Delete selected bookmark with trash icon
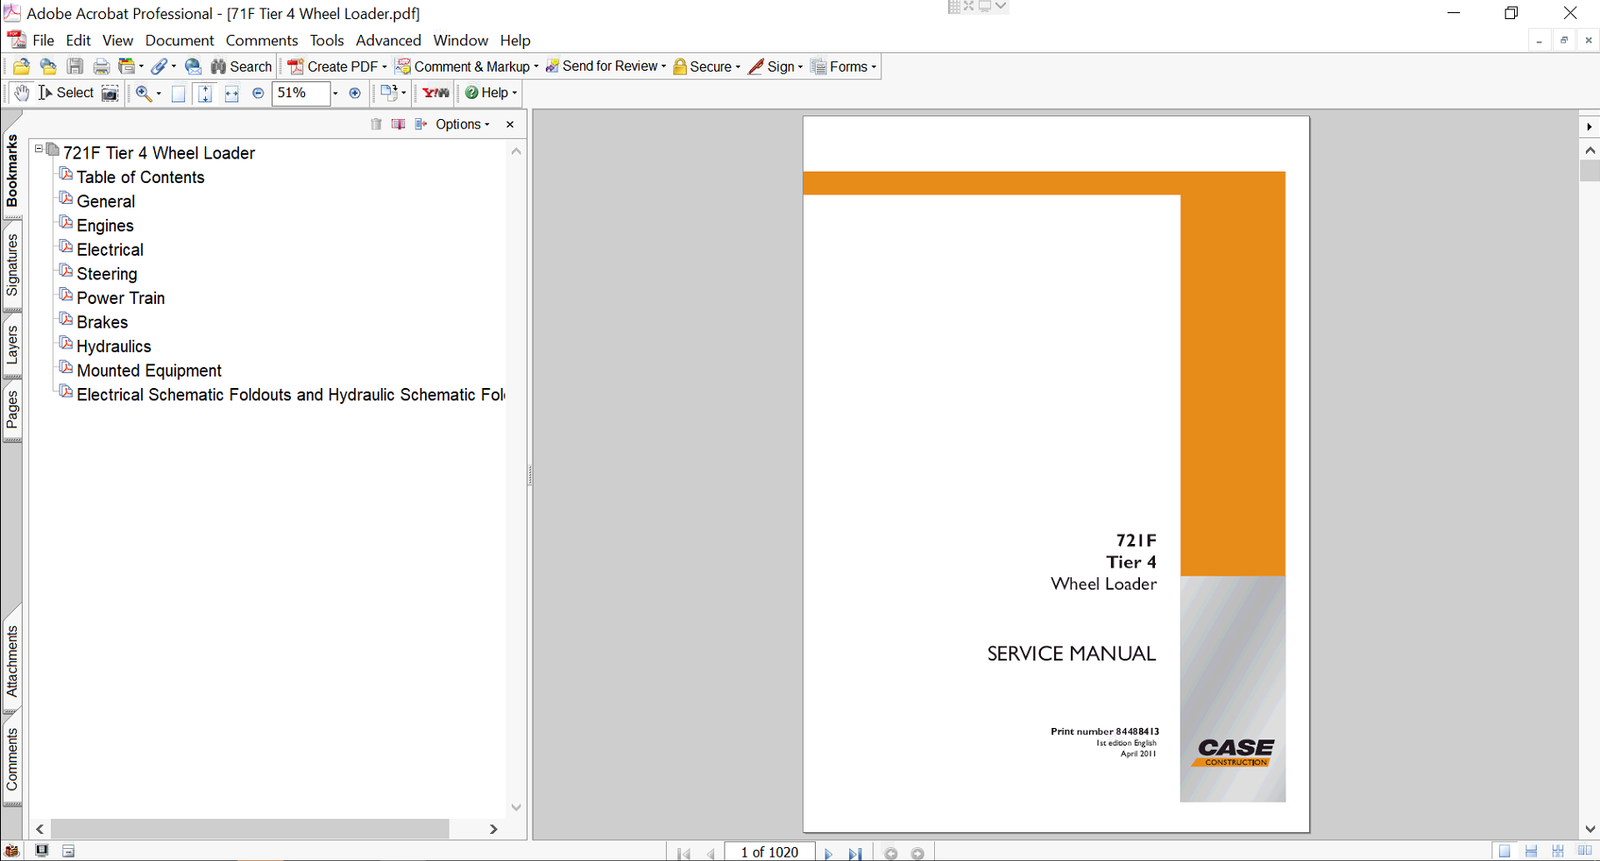Screen dimensions: 1600x861 [x=376, y=124]
